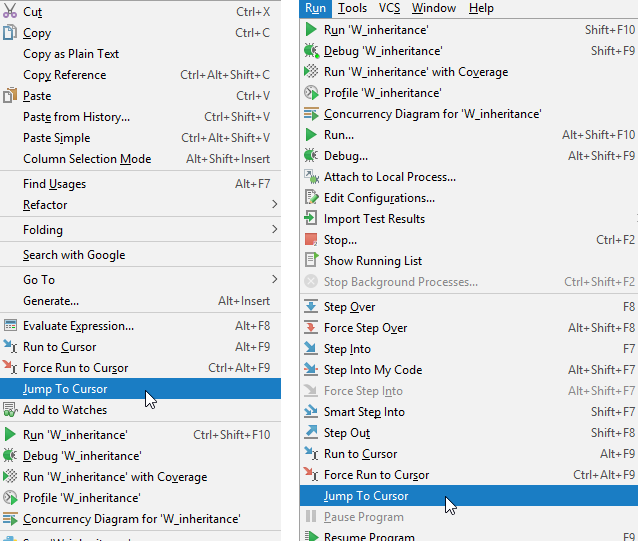The width and height of the screenshot is (638, 541).
Task: Click the Alt+Insert shortcut text
Action: click(x=244, y=301)
